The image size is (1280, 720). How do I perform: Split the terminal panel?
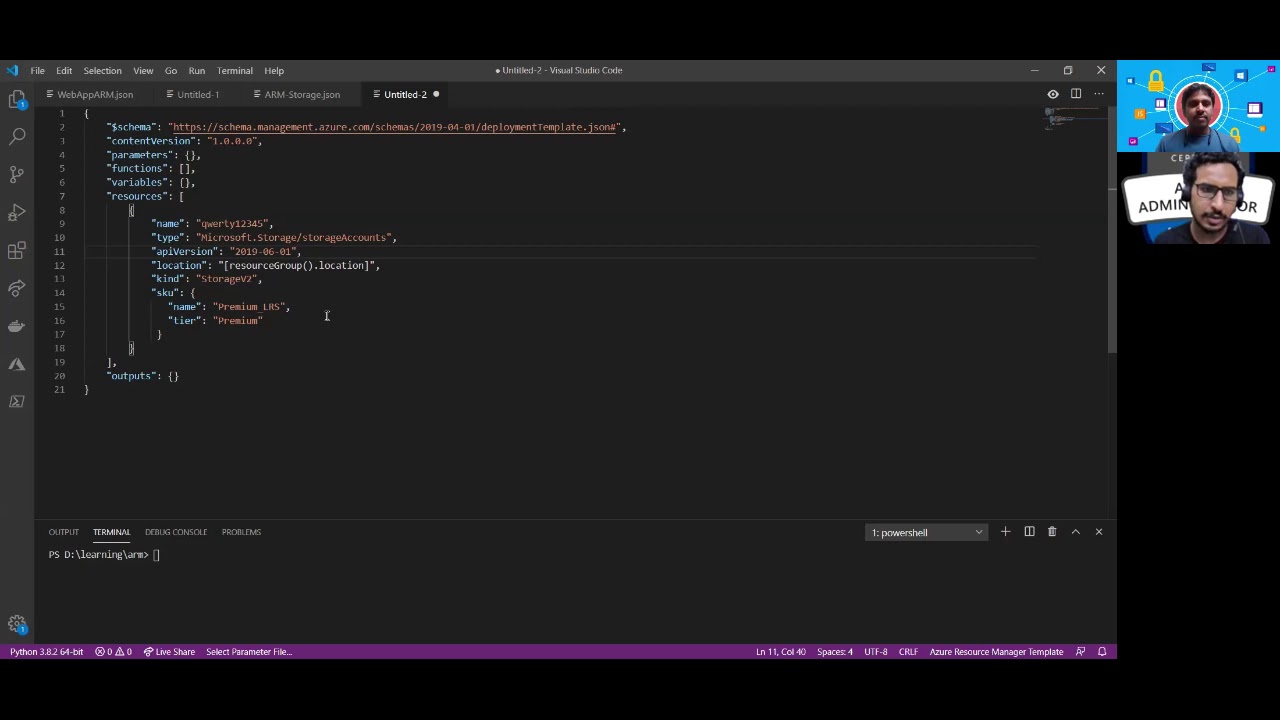pos(1029,532)
